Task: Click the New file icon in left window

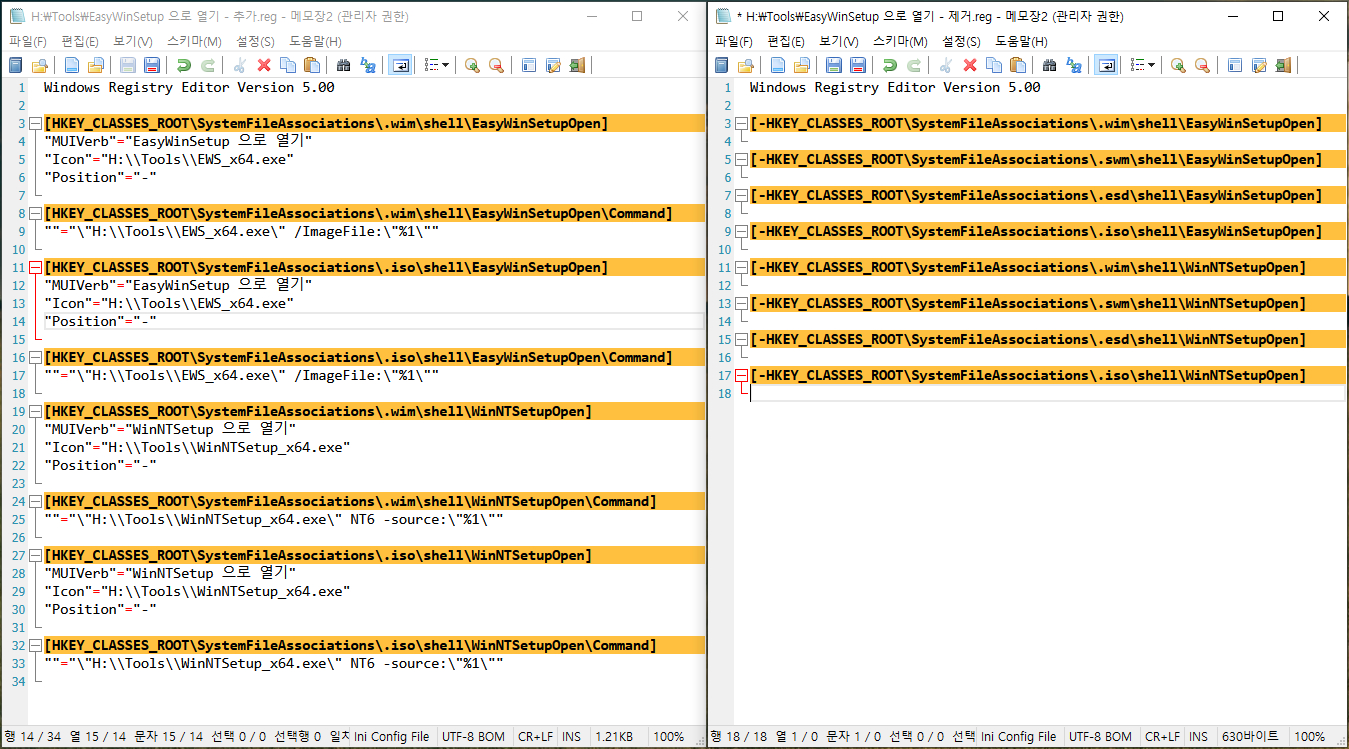Action: click(x=72, y=65)
